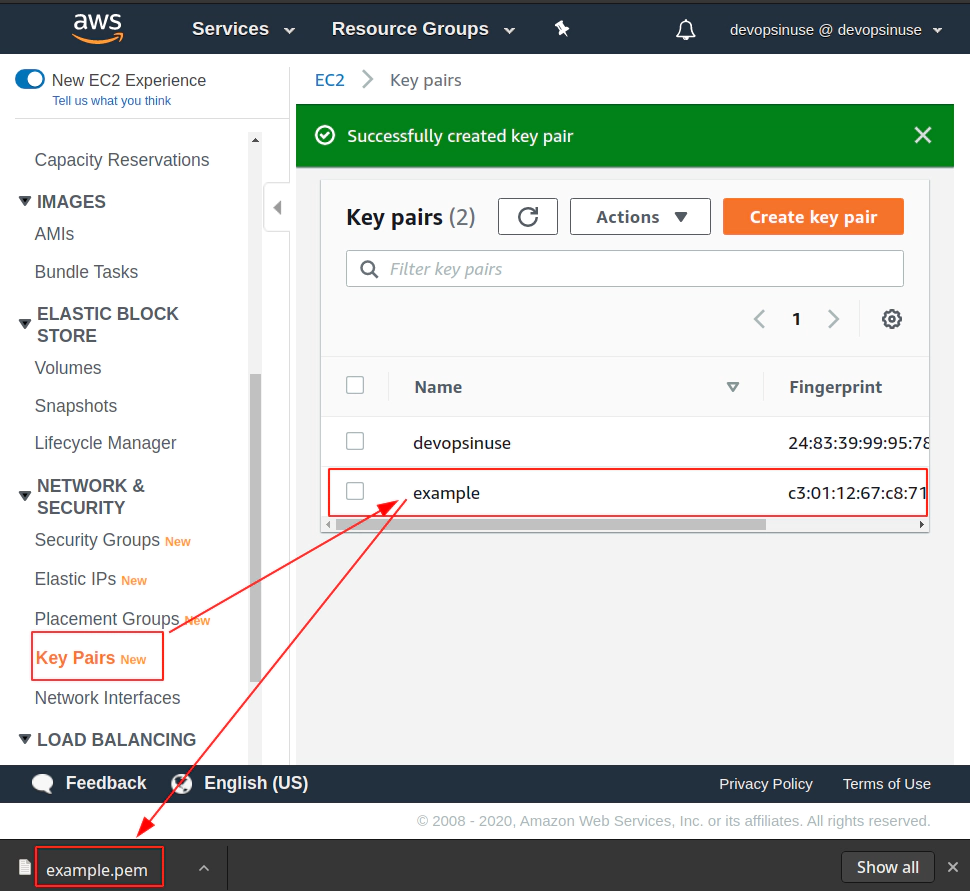Open the example.pem download options chevron
970x891 pixels.
[204, 868]
